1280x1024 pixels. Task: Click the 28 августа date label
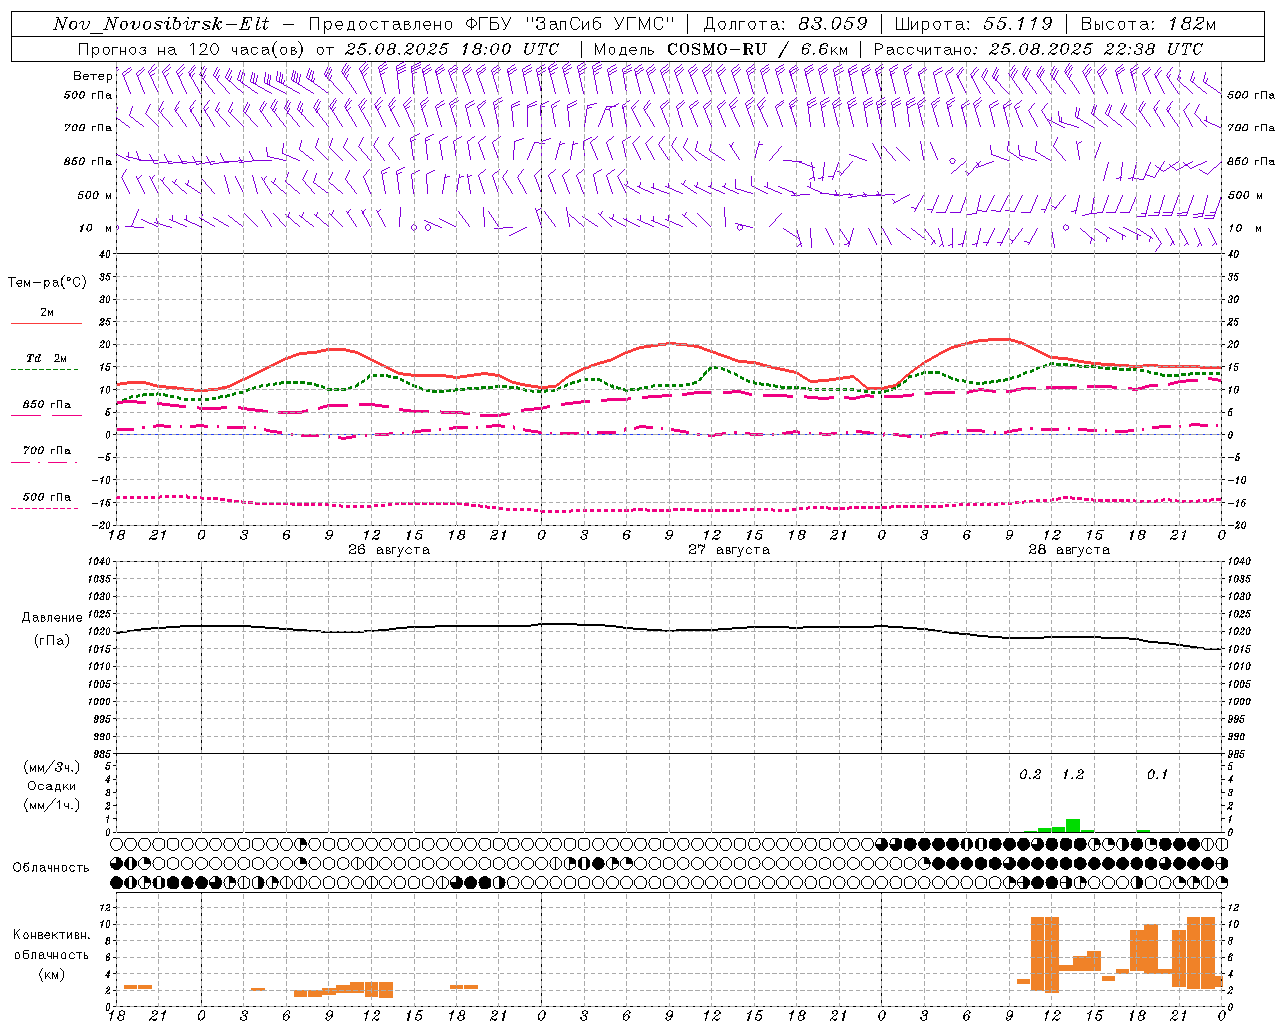click(1068, 550)
